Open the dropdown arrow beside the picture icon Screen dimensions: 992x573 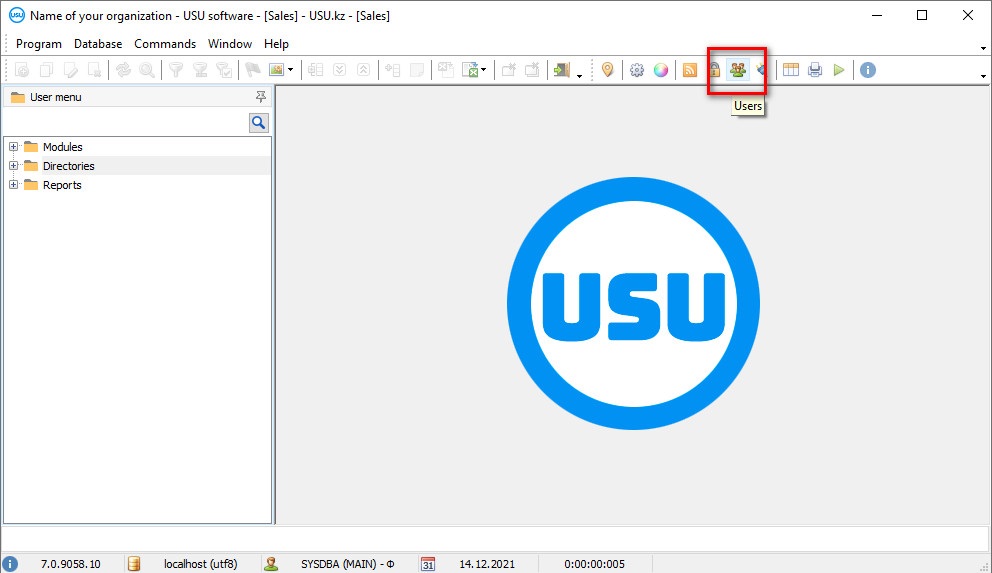pos(290,70)
